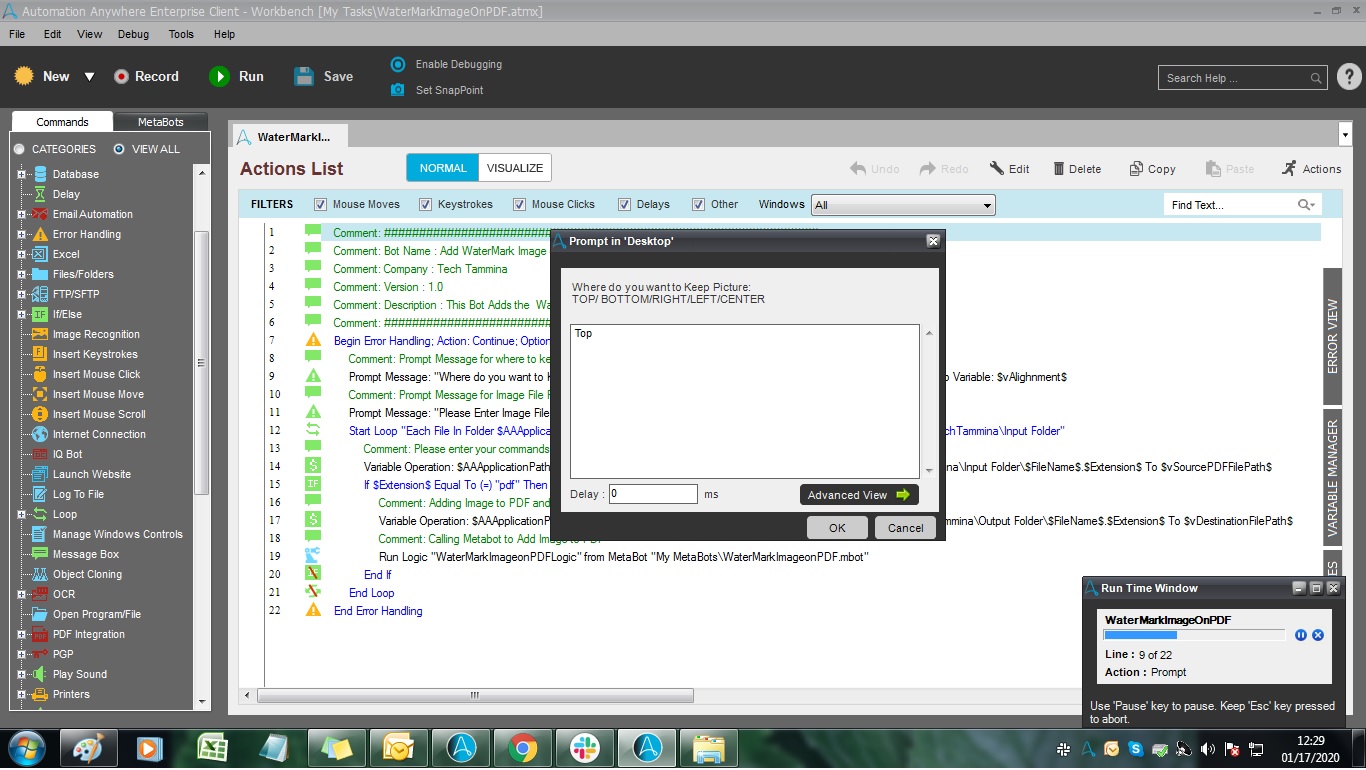Image resolution: width=1366 pixels, height=770 pixels.
Task: Select the Delay command icon
Action: (x=40, y=194)
